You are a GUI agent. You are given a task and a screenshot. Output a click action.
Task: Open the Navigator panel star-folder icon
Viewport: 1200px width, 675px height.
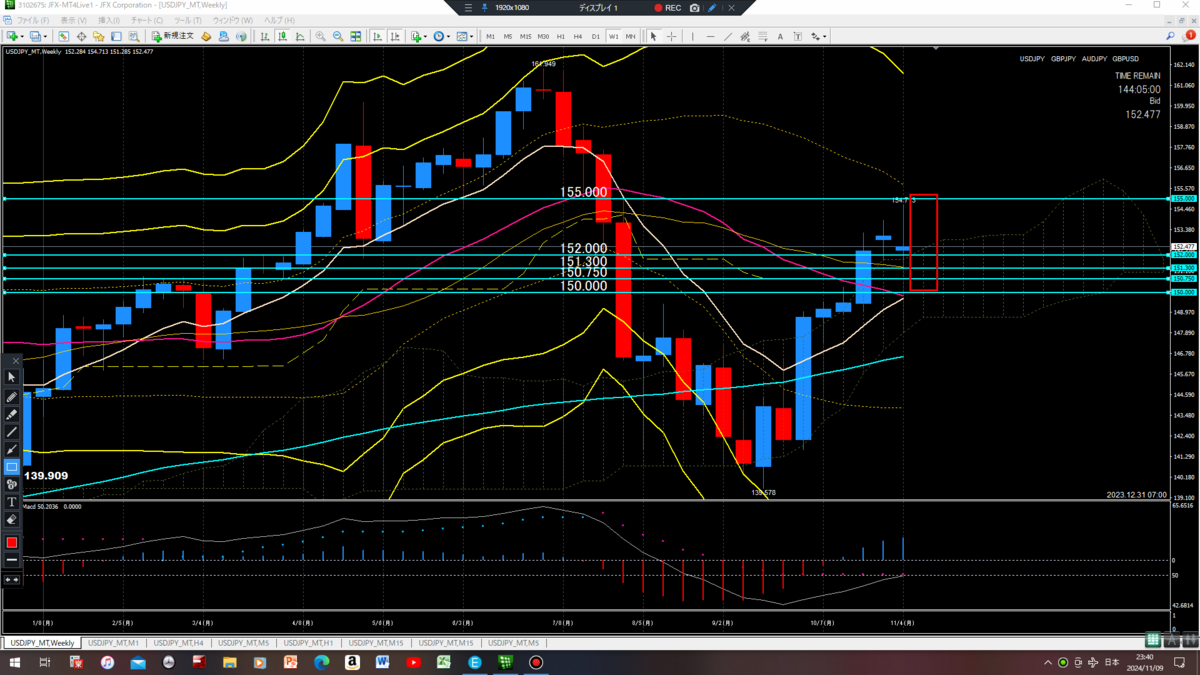[x=98, y=36]
